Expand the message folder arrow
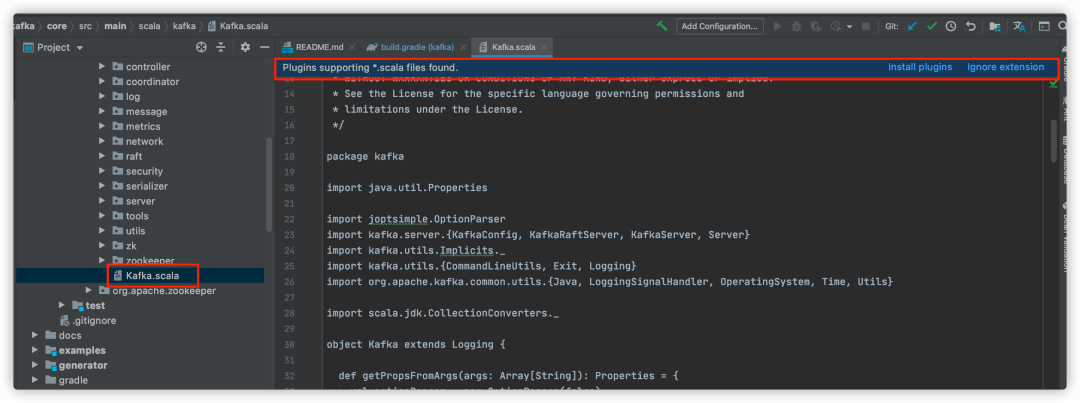Viewport: 1080px width, 403px height. 102,112
